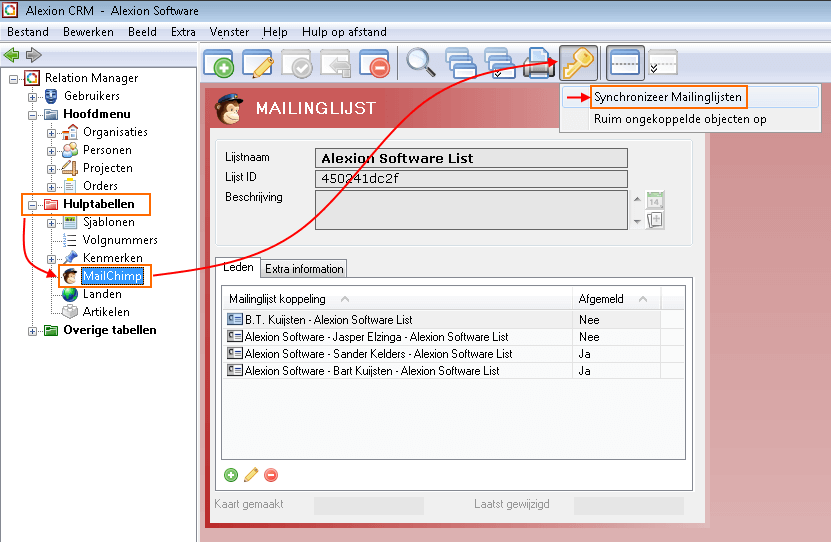Click the card with chevrons toolbar icon
The height and width of the screenshot is (542, 831).
tap(662, 63)
